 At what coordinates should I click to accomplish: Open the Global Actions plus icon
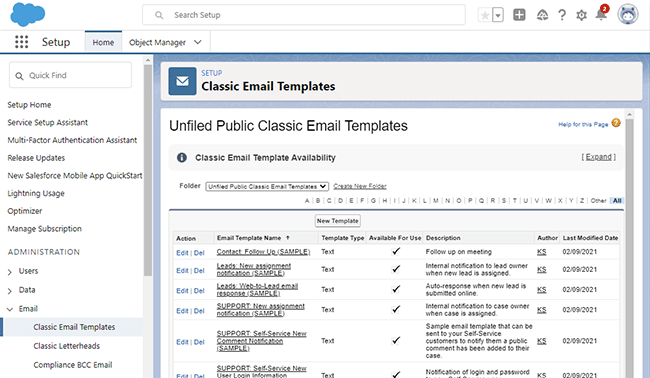[519, 15]
